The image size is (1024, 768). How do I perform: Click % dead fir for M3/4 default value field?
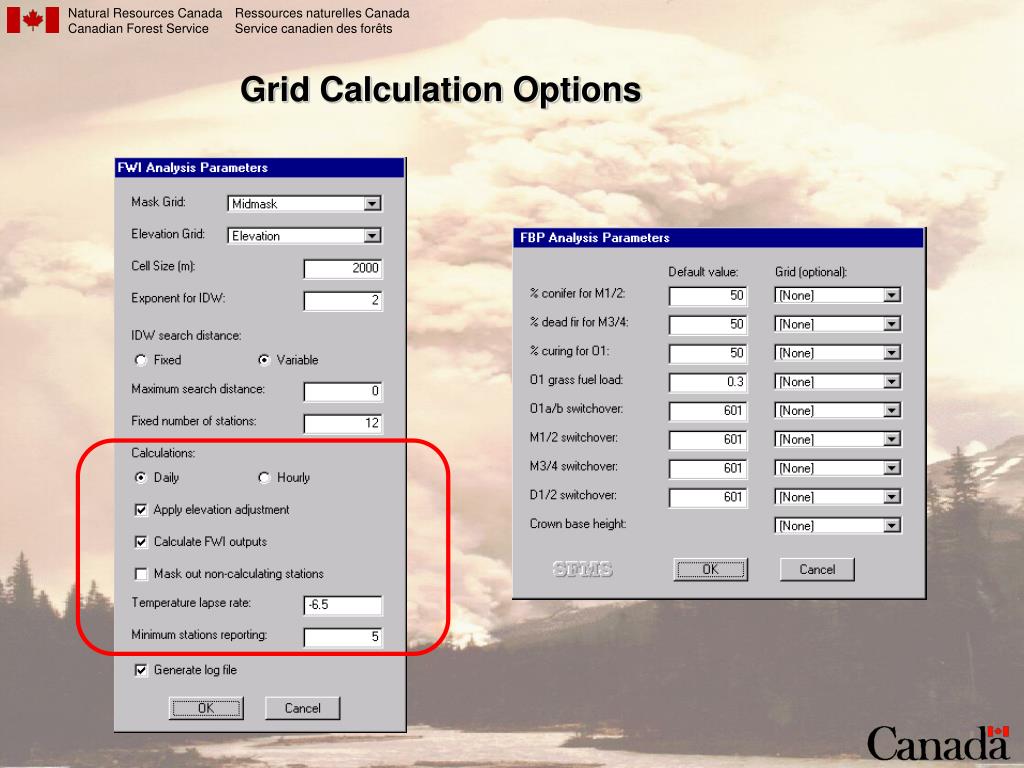click(708, 324)
